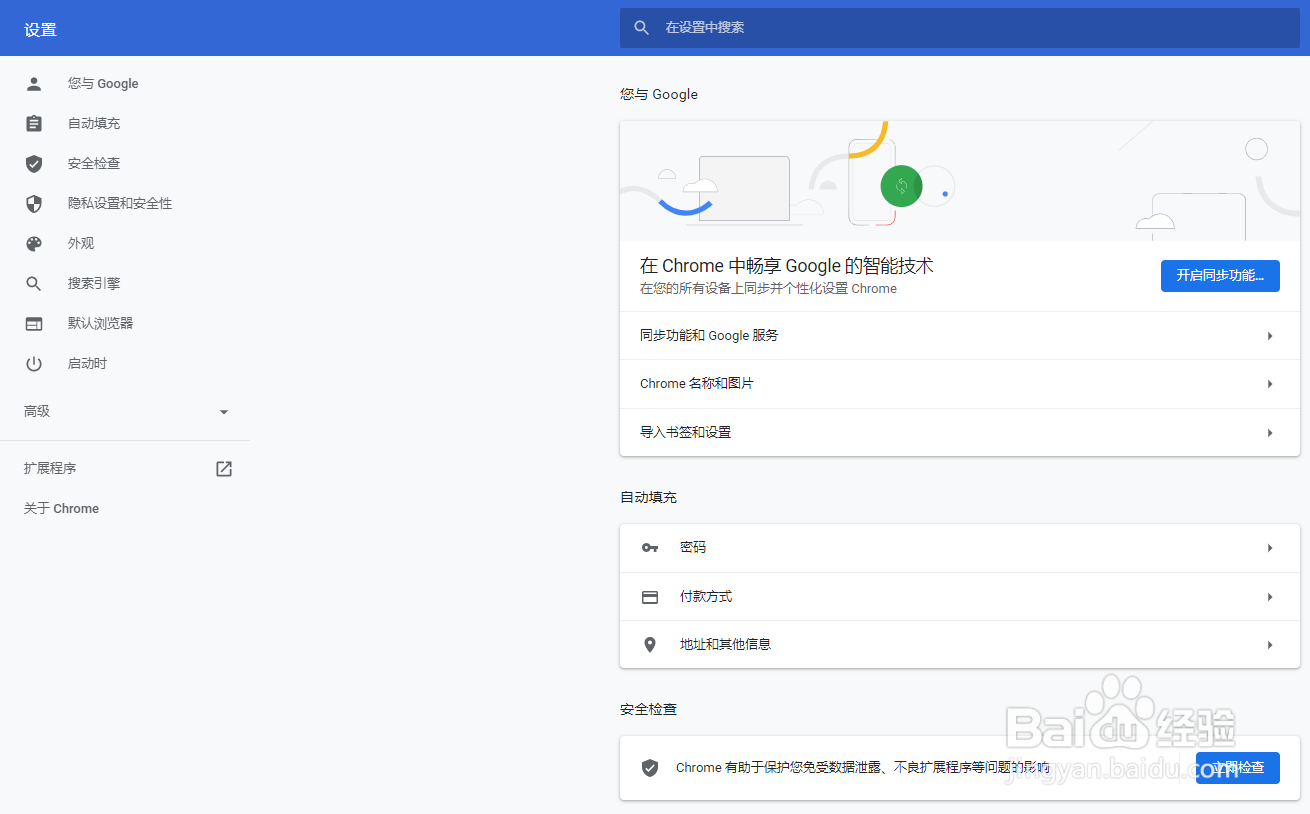
Task: Select 自动填充 in the sidebar
Action: tap(94, 124)
